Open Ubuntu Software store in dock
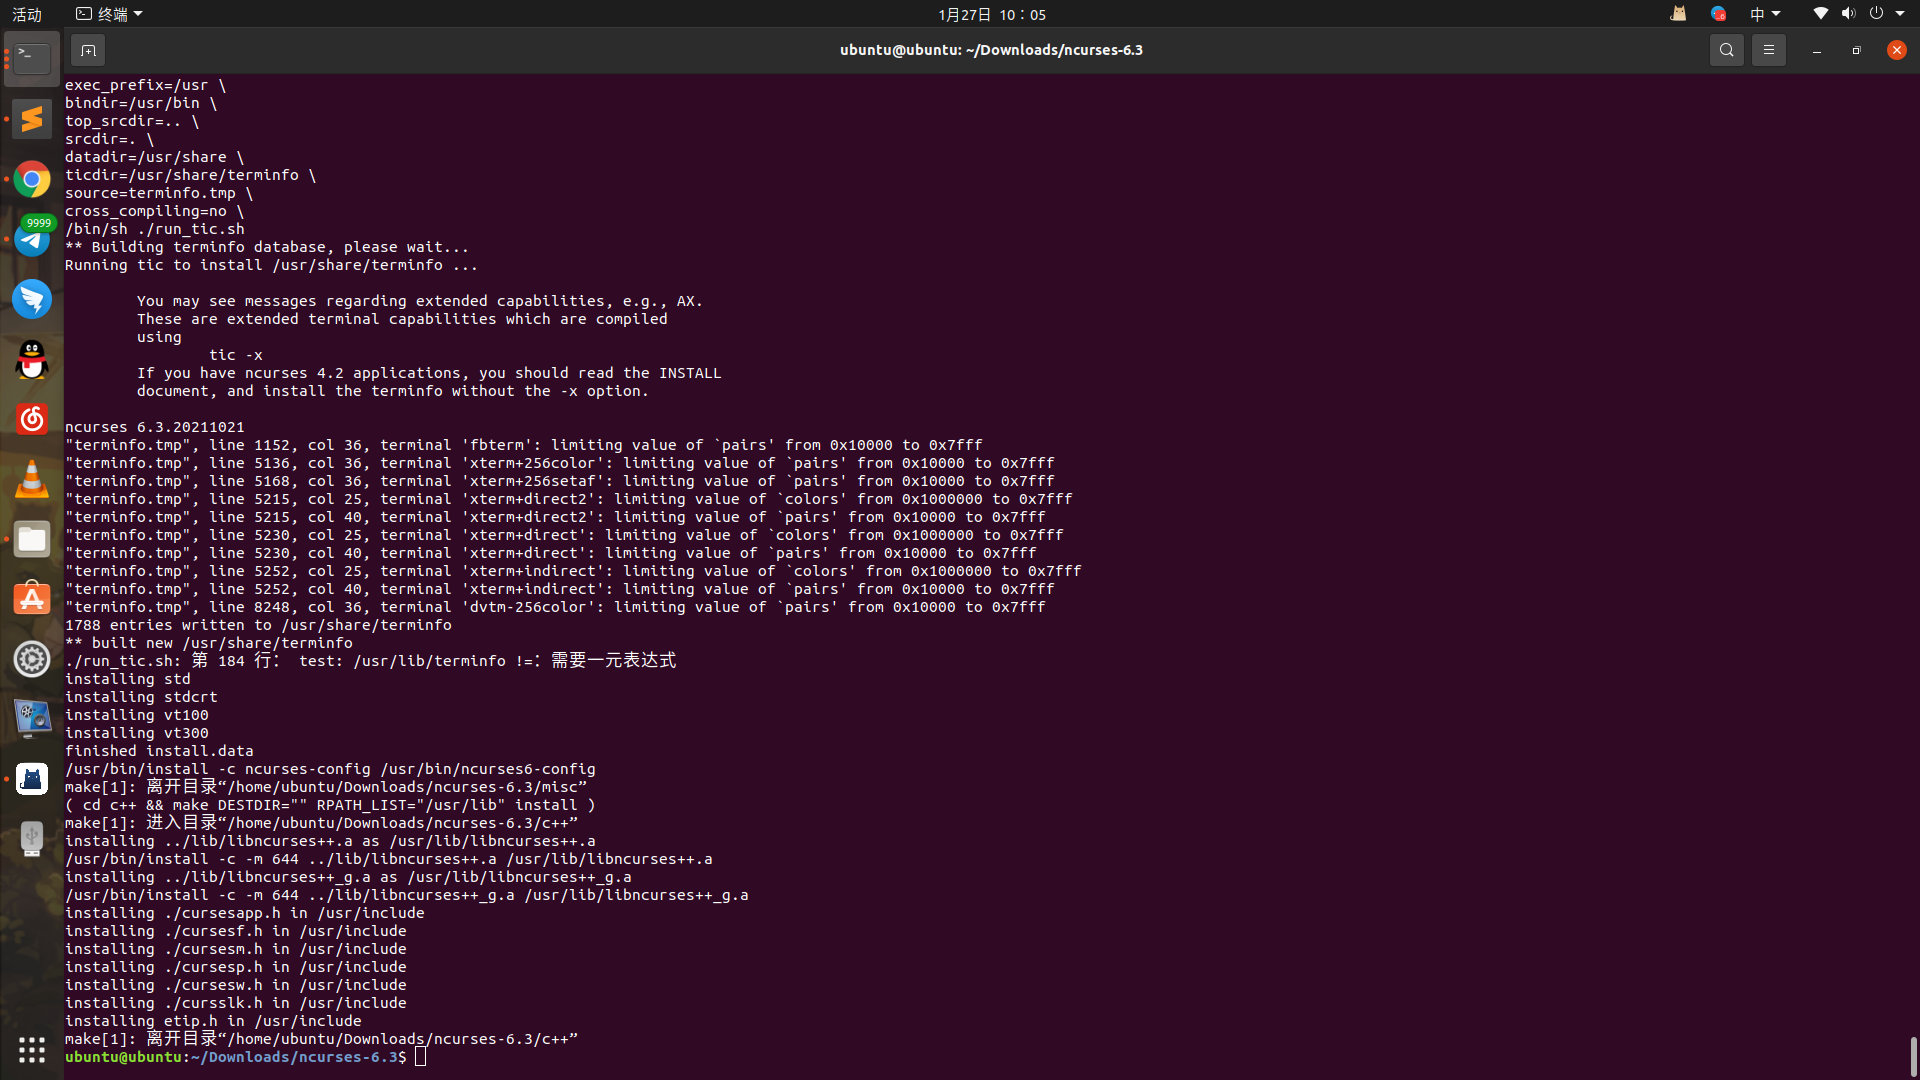Image resolution: width=1920 pixels, height=1080 pixels. (x=32, y=599)
